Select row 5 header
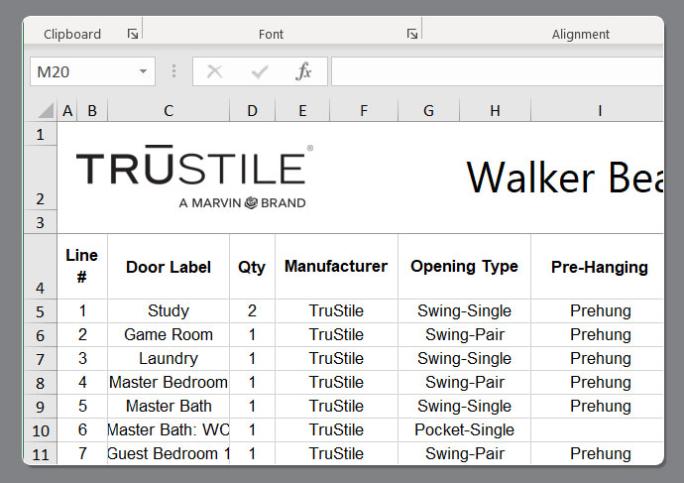 tap(40, 311)
